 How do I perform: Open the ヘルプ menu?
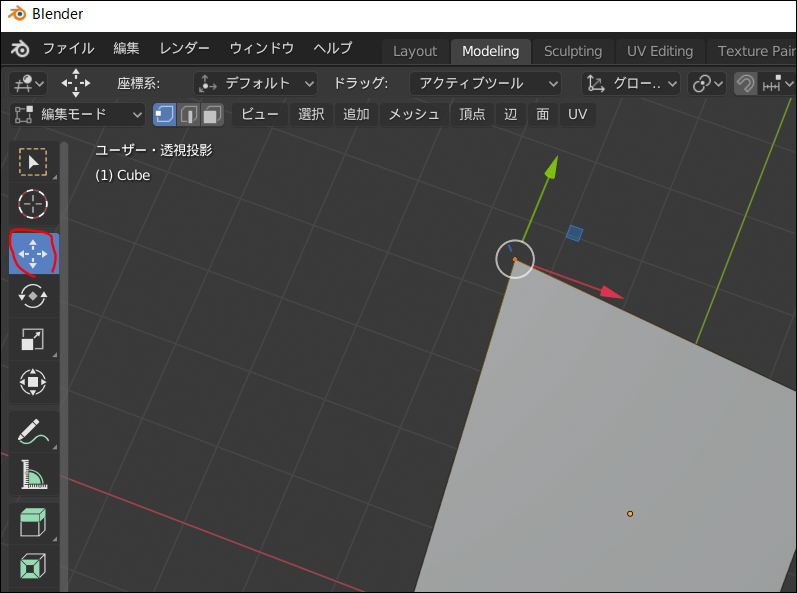click(333, 48)
